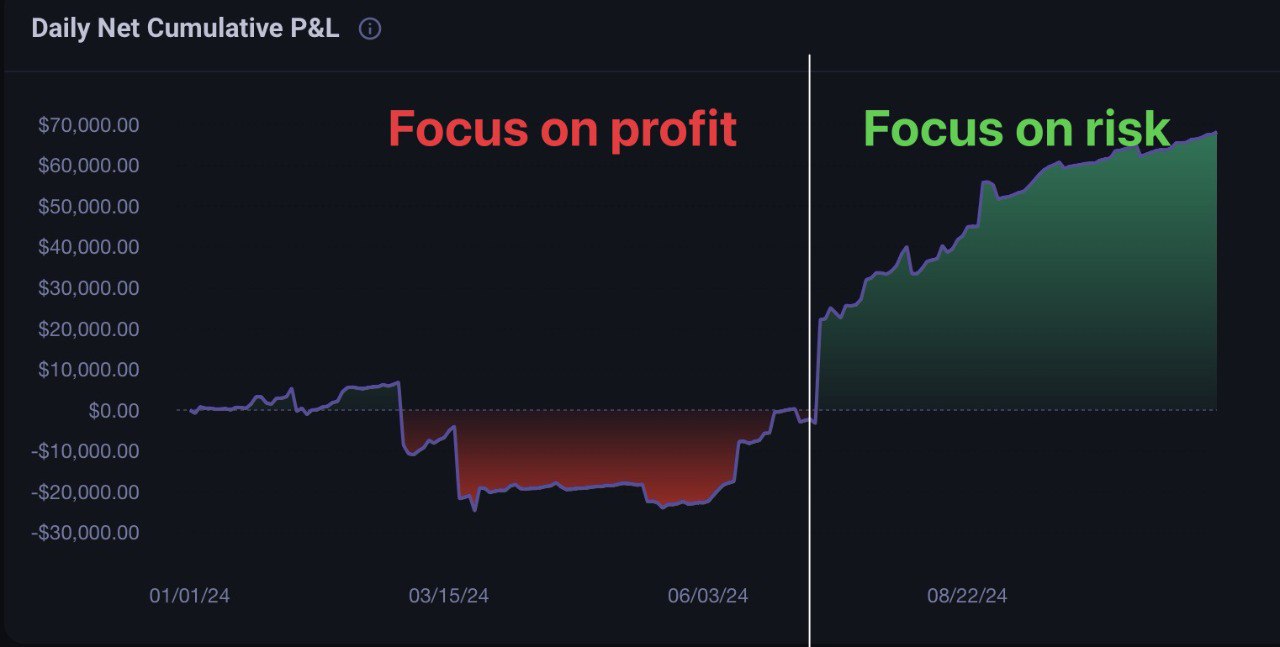
Task: Click the red Focus on profit annotation
Action: (x=562, y=129)
